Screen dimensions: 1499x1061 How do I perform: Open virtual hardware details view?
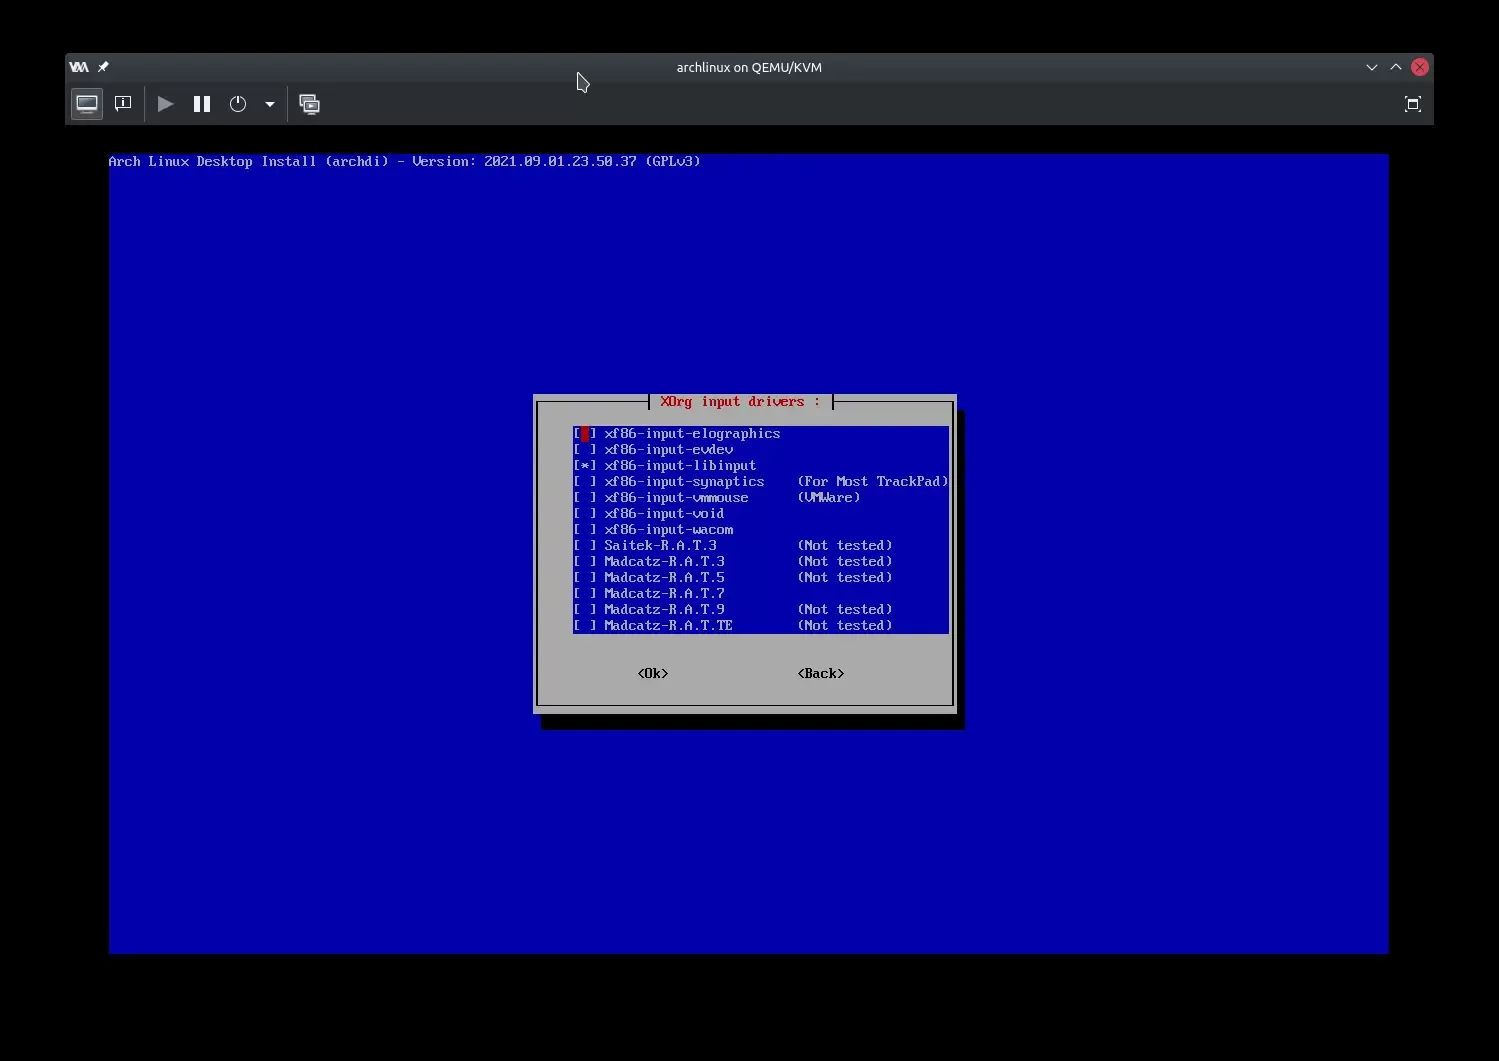123,104
